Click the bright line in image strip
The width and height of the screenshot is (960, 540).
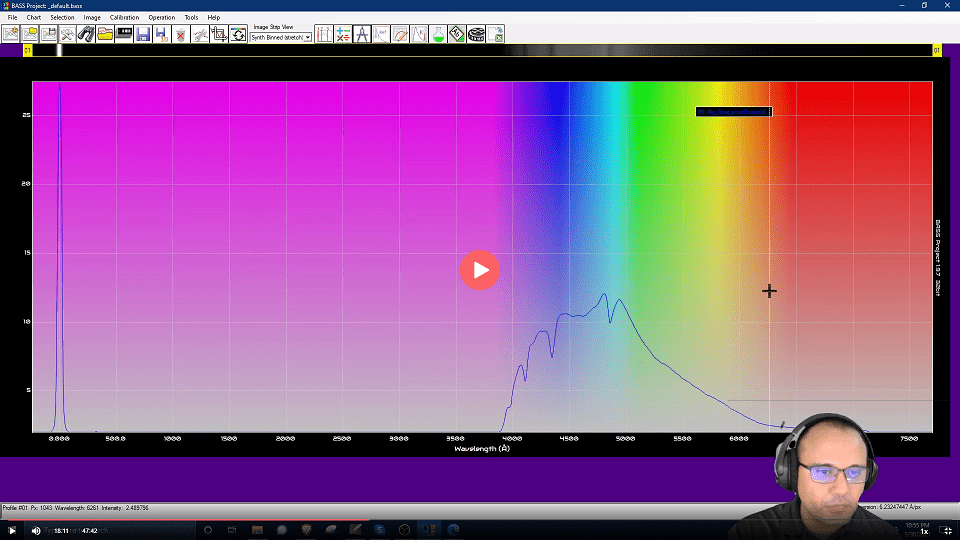59,50
